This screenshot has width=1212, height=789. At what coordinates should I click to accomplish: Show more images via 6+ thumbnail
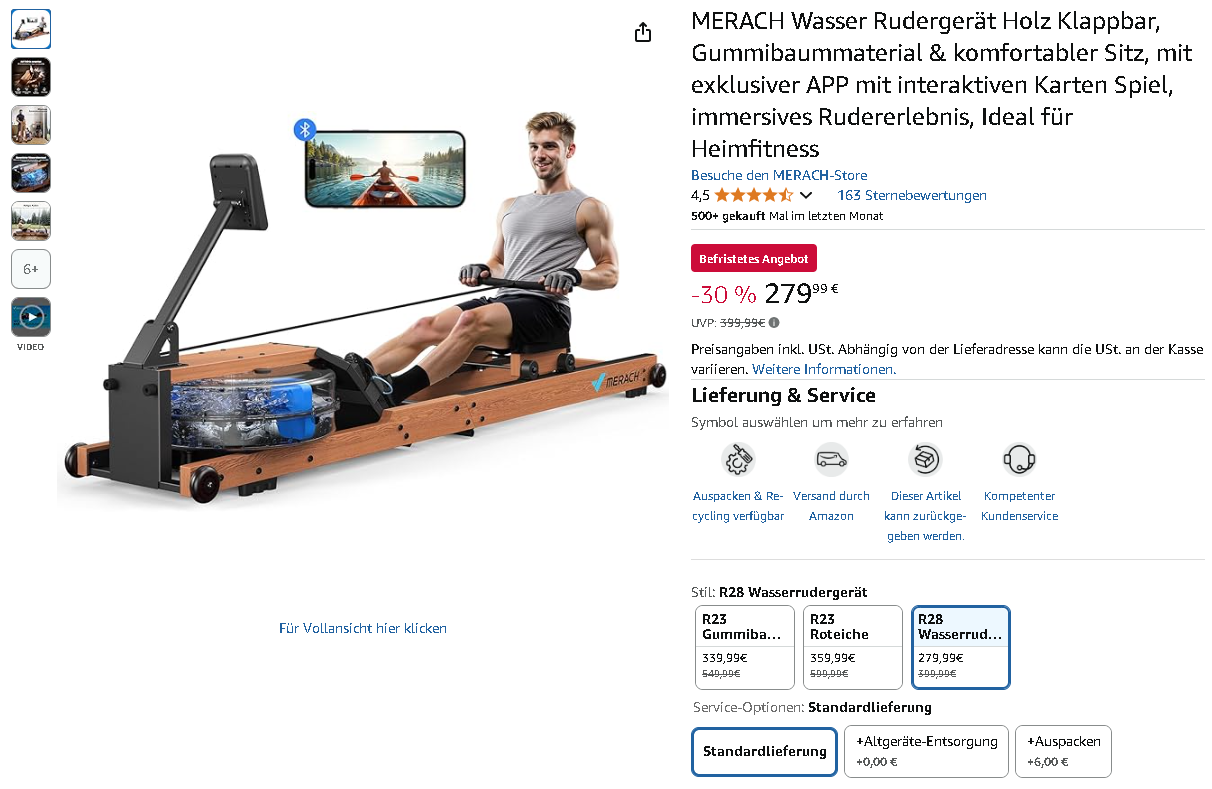[x=31, y=269]
